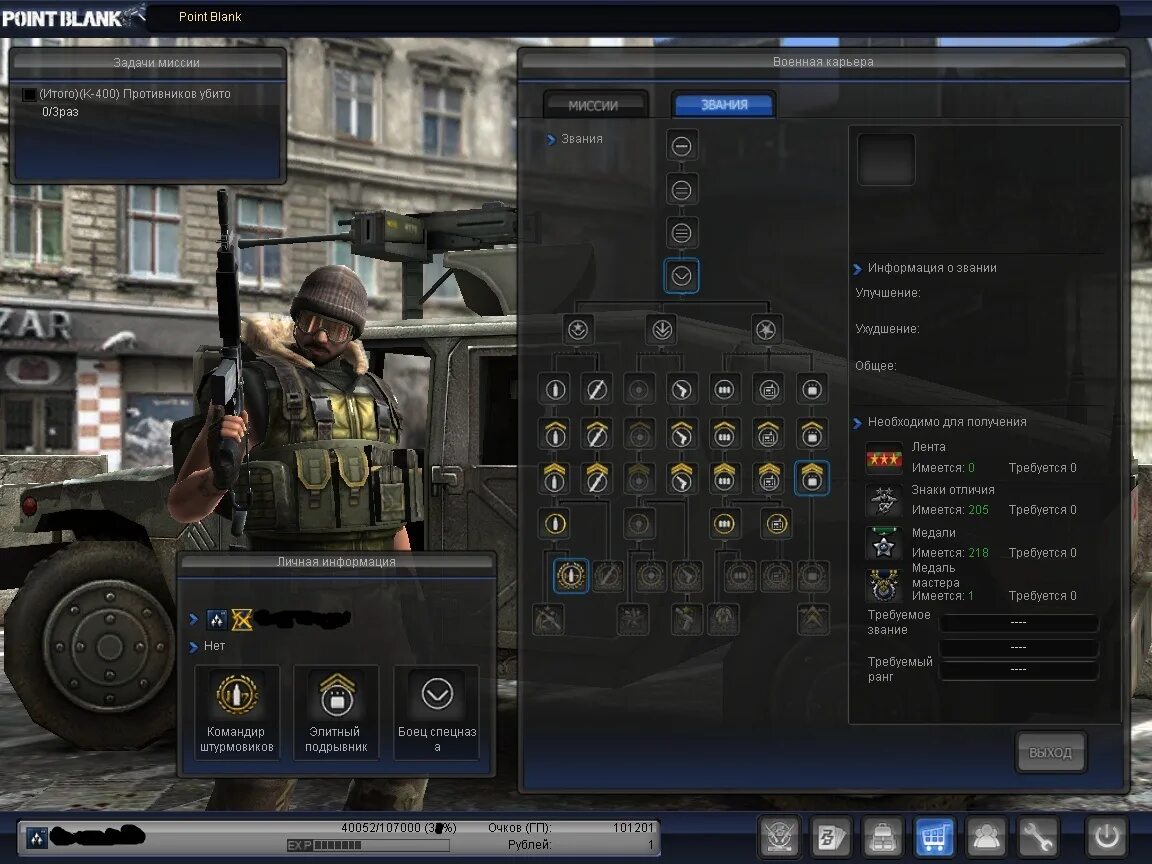Click the Элитный подрывник title slot
The width and height of the screenshot is (1152, 864).
coord(336,712)
